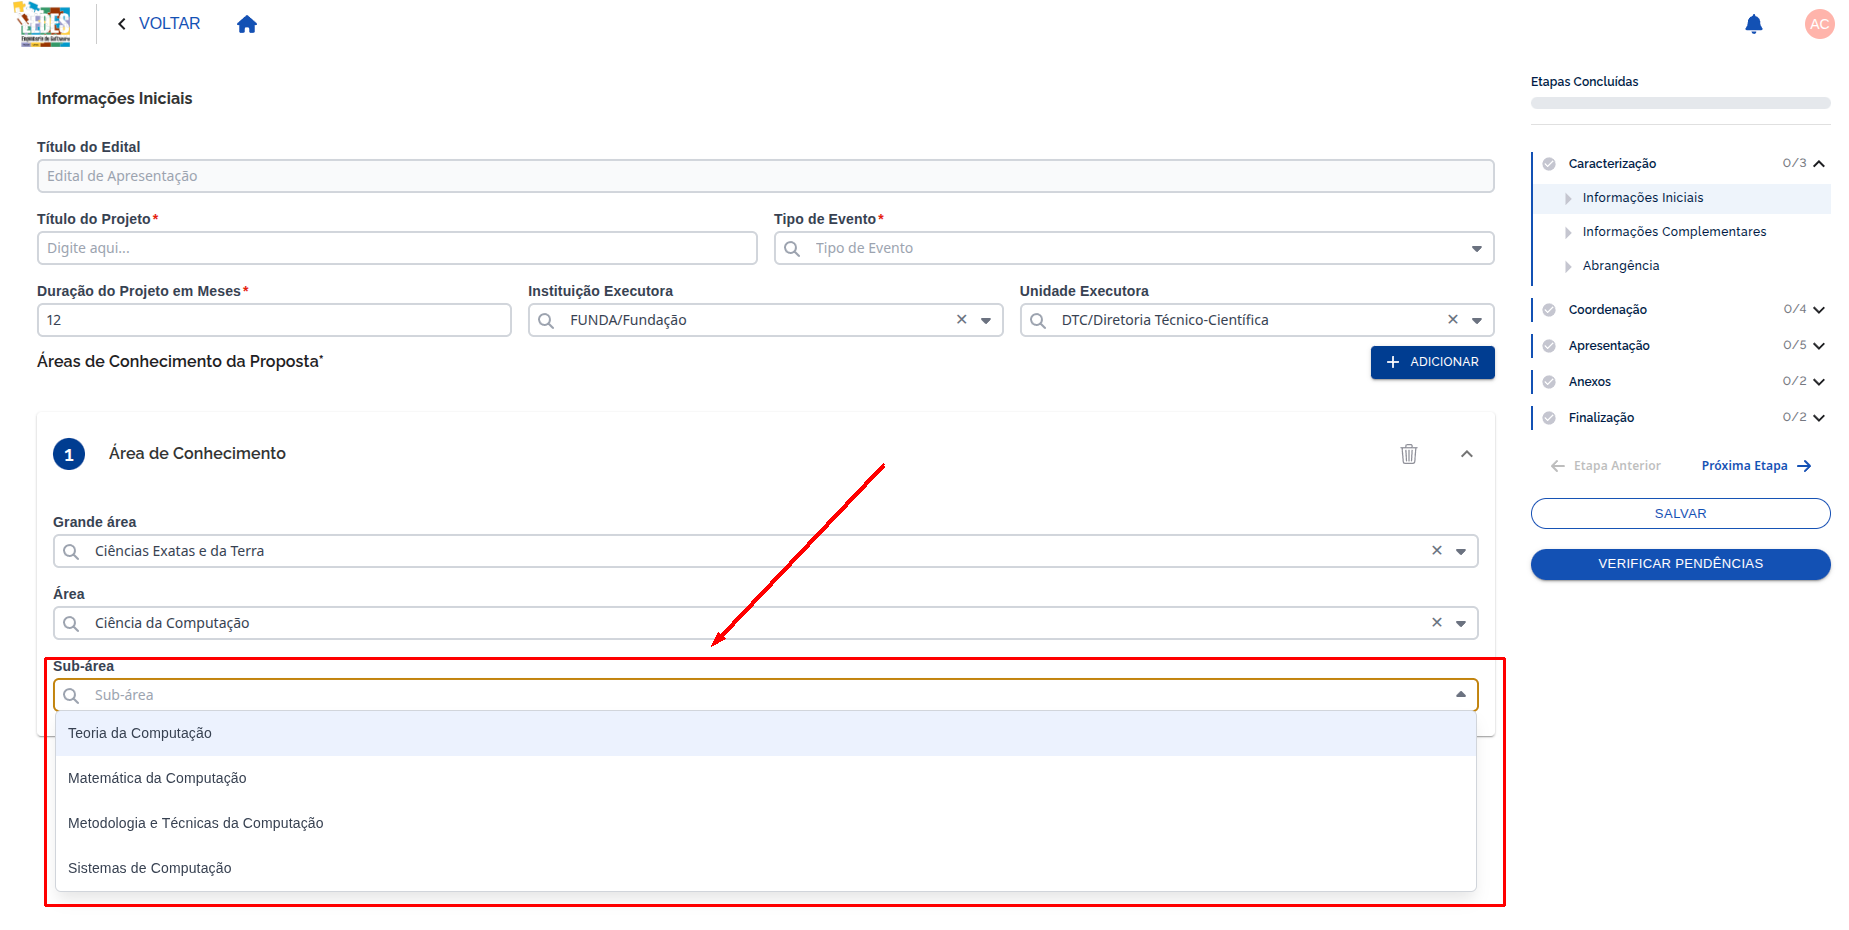Click the ADICIONAR button
The width and height of the screenshot is (1849, 930).
[x=1432, y=362]
